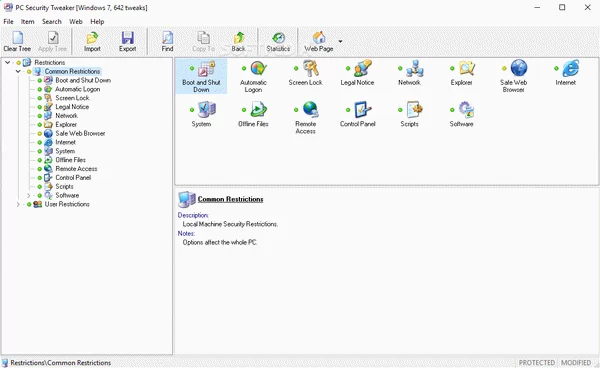Open the Search menu

pyautogui.click(x=52, y=21)
